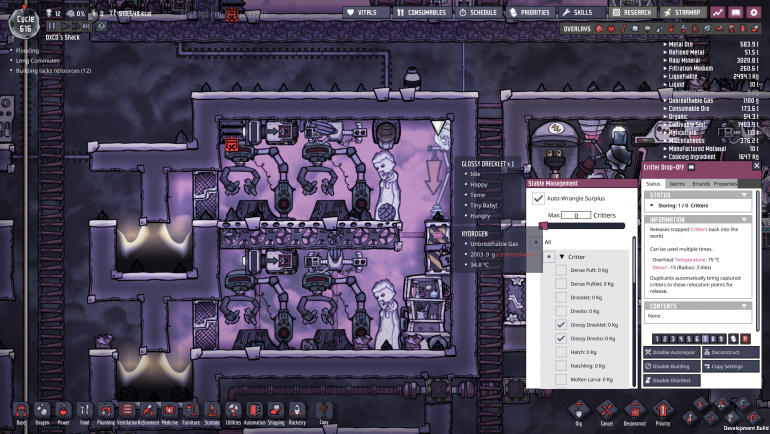This screenshot has width=770, height=434.
Task: Select the Priority tool
Action: pos(662,411)
